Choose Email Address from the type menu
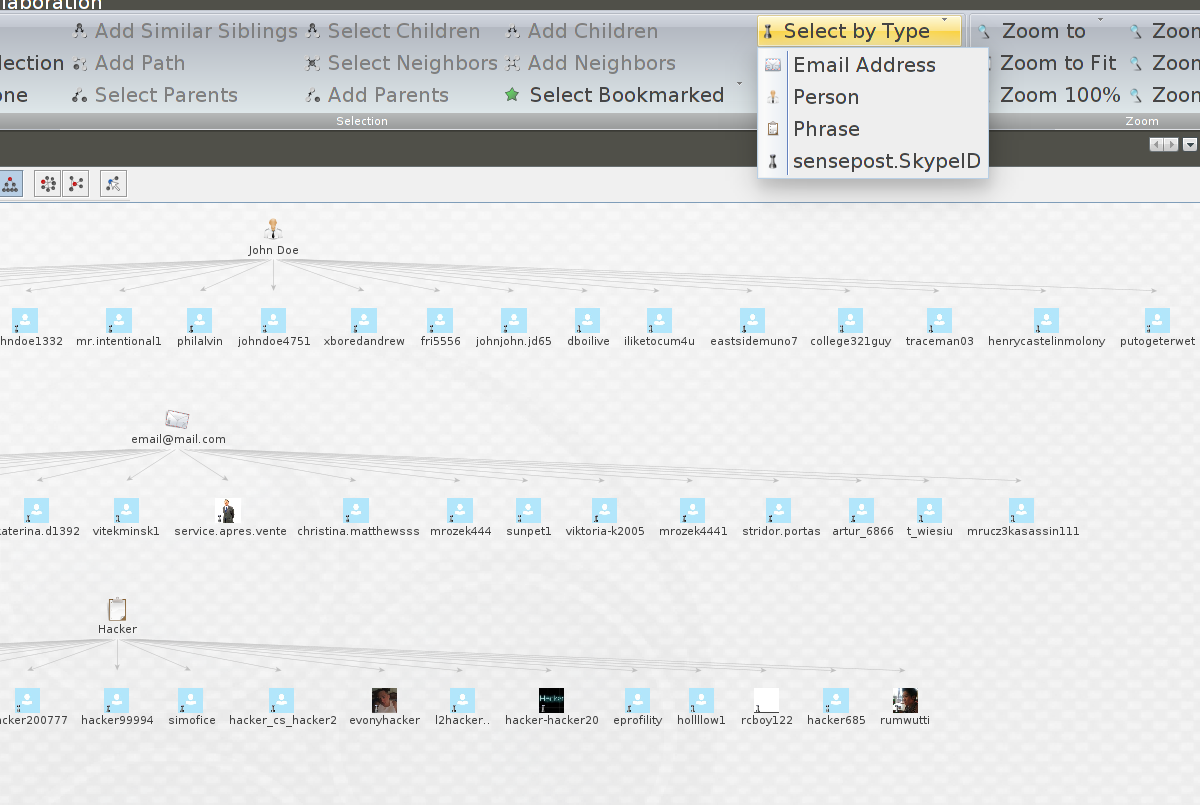Screen dimensions: 1200x805 864,65
